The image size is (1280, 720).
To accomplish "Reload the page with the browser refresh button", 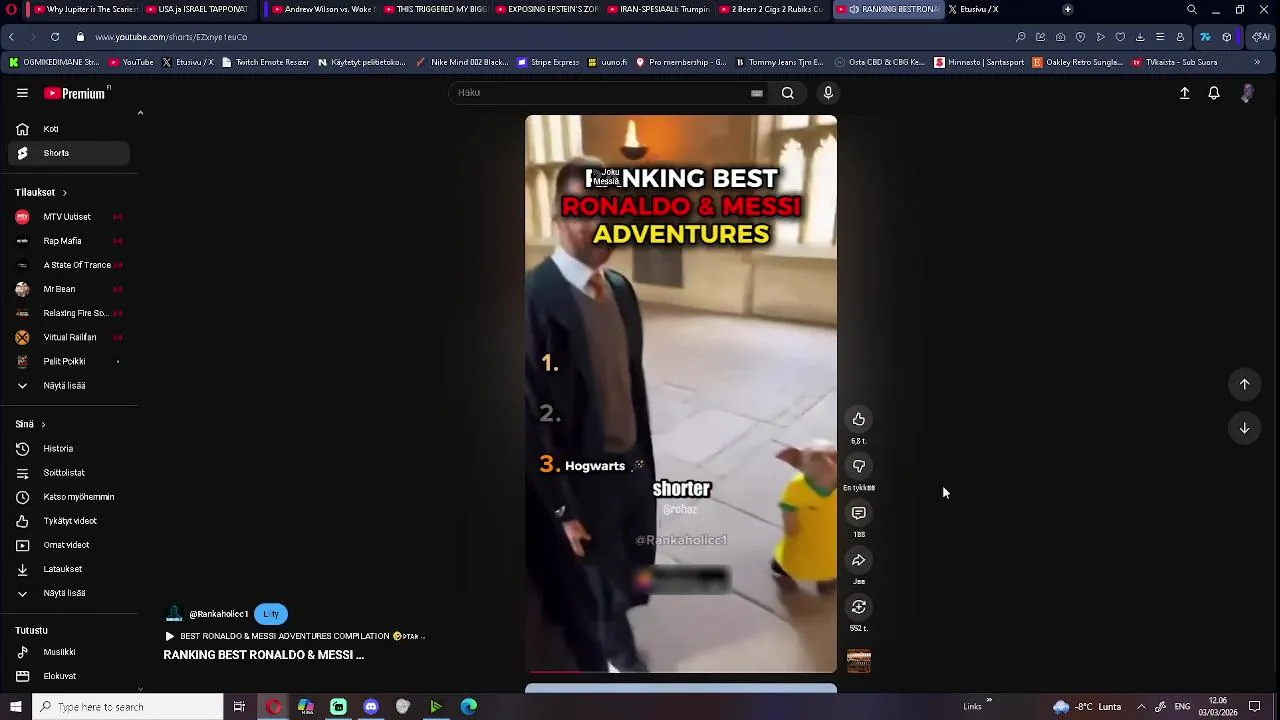I will pyautogui.click(x=54, y=37).
